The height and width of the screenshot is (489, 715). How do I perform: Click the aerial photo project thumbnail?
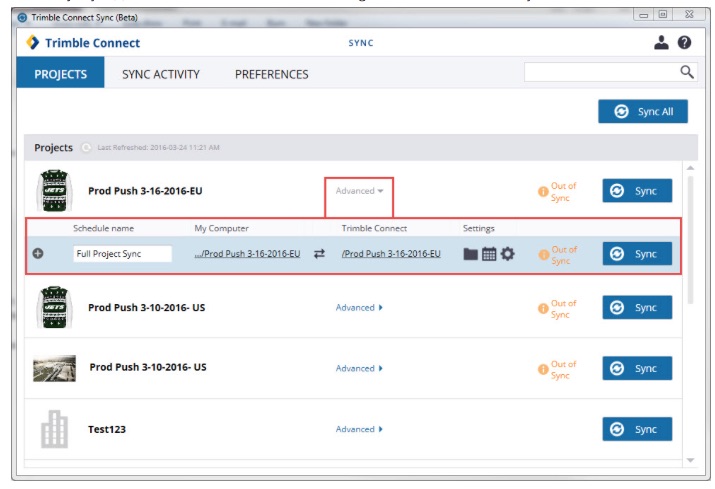55,368
